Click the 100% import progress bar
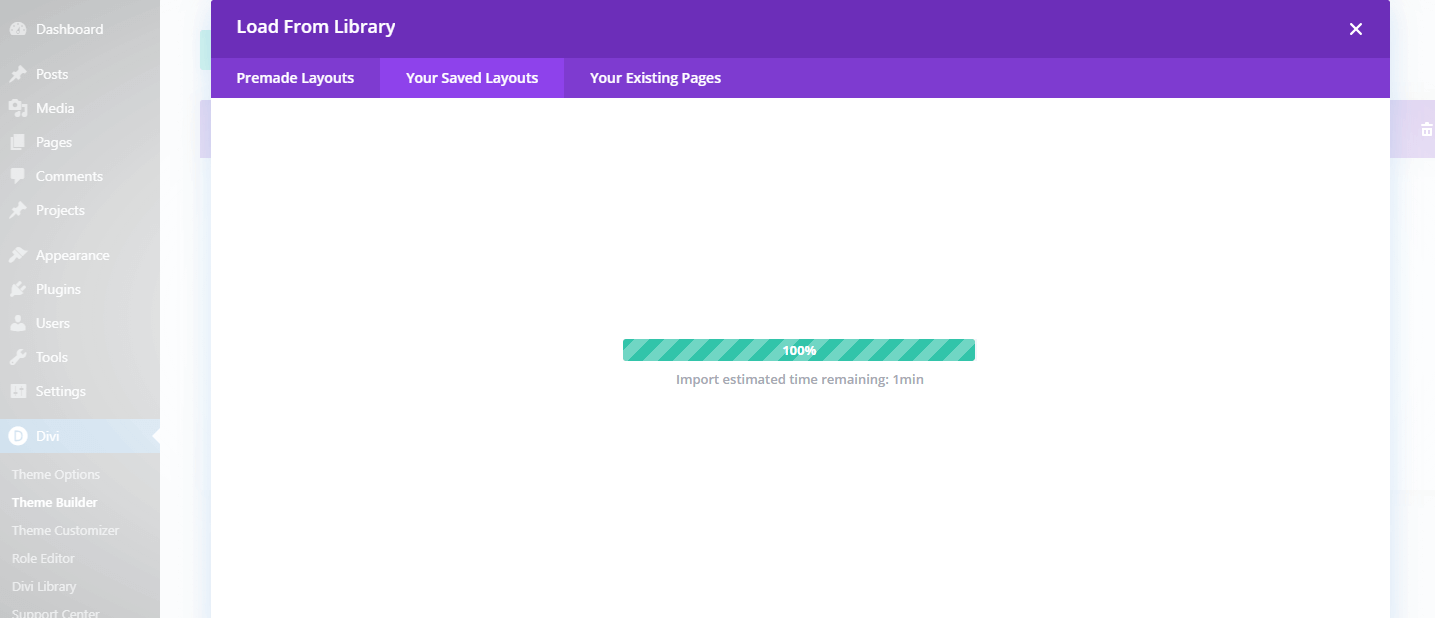 click(x=799, y=350)
